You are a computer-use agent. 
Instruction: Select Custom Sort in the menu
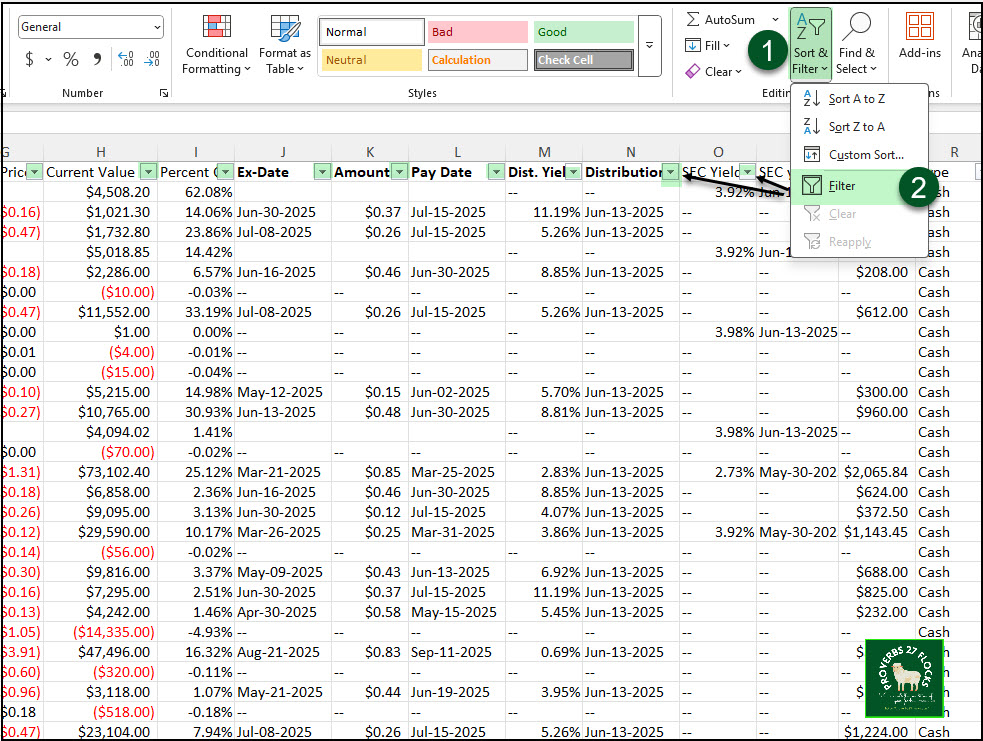point(865,155)
